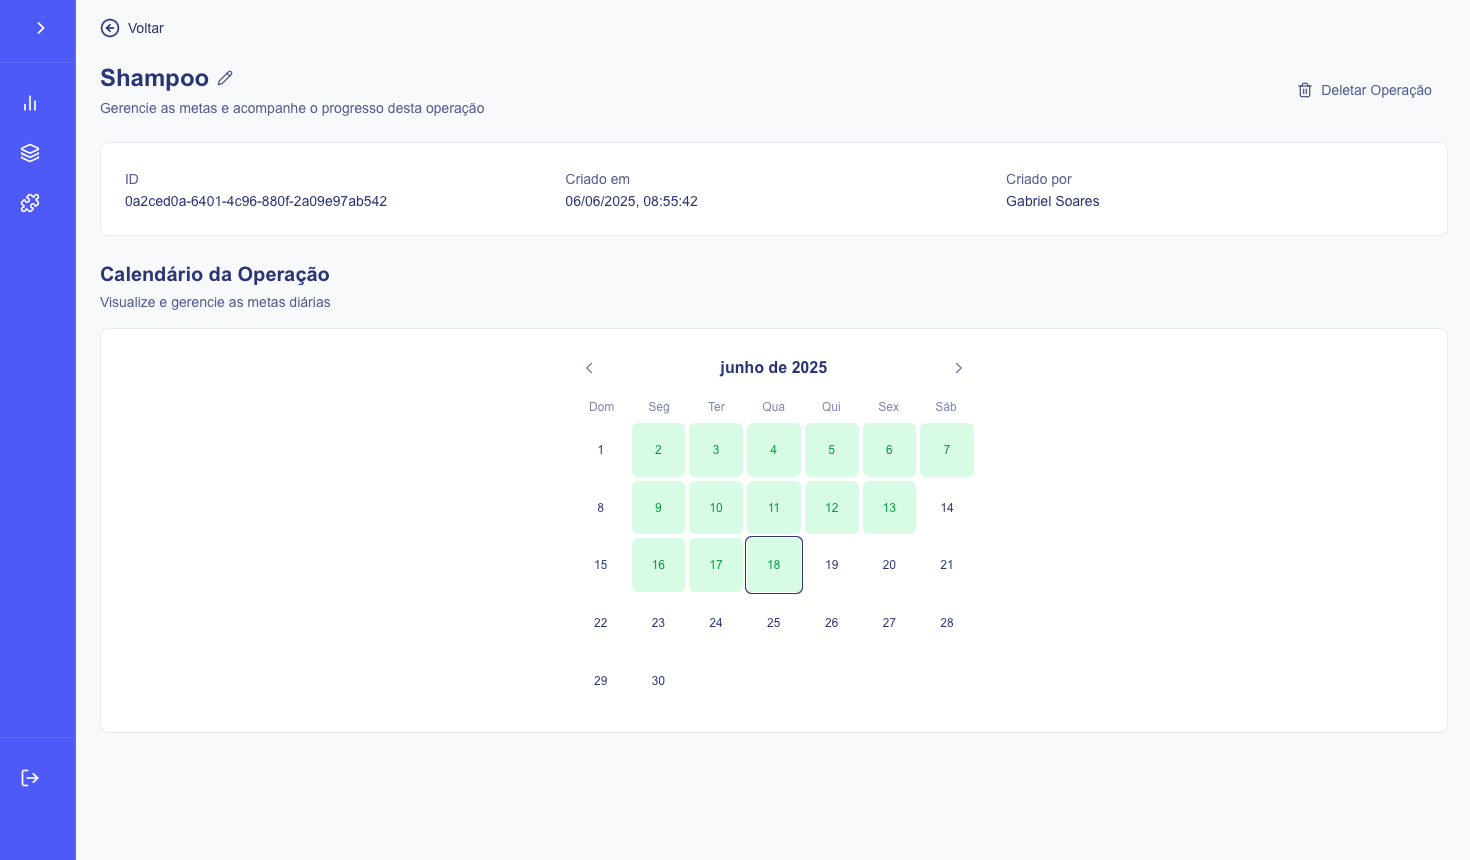The height and width of the screenshot is (860, 1470).
Task: Open the bar chart dashboard icon
Action: pyautogui.click(x=30, y=103)
